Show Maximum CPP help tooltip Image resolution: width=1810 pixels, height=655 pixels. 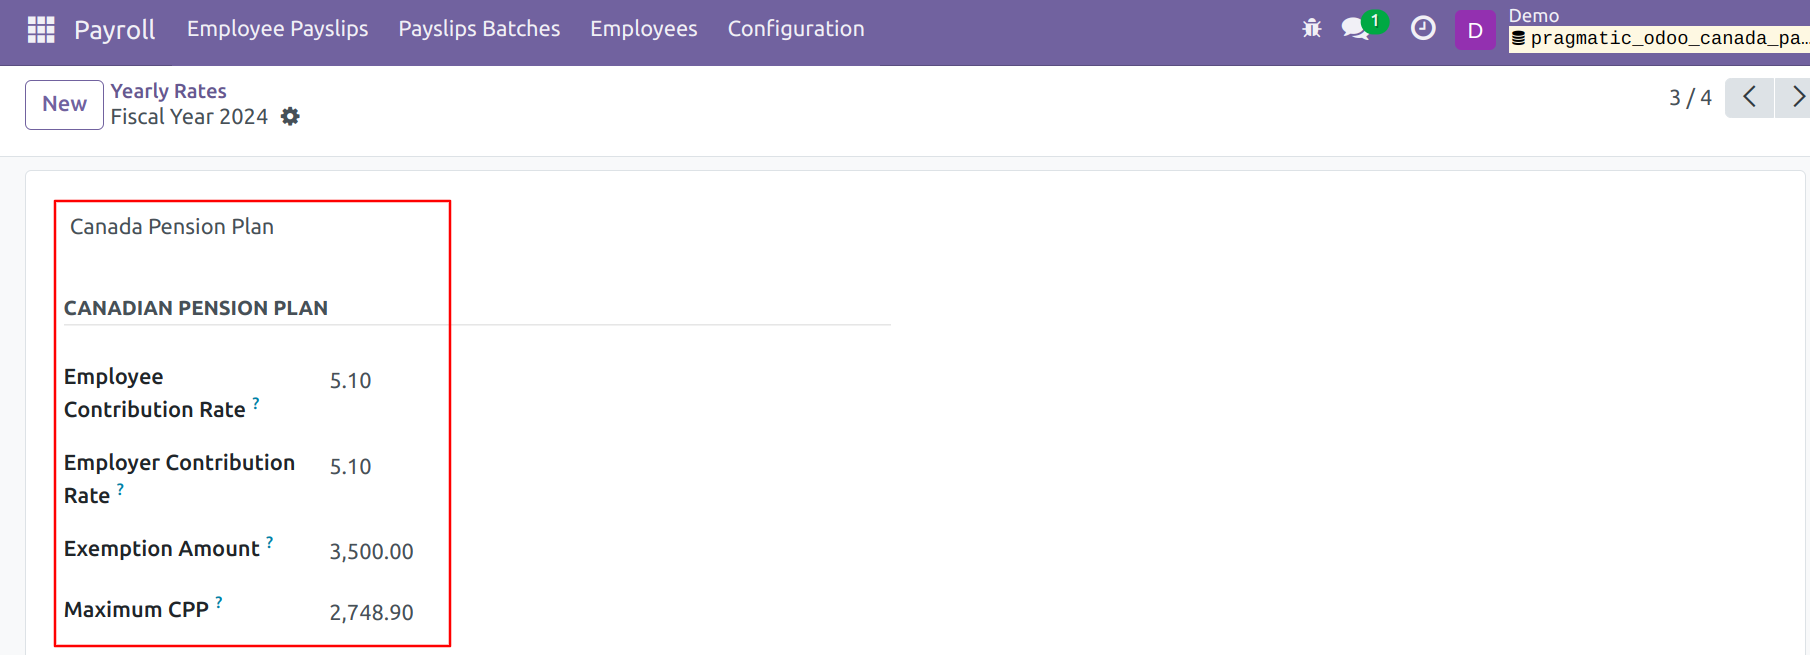(x=219, y=602)
